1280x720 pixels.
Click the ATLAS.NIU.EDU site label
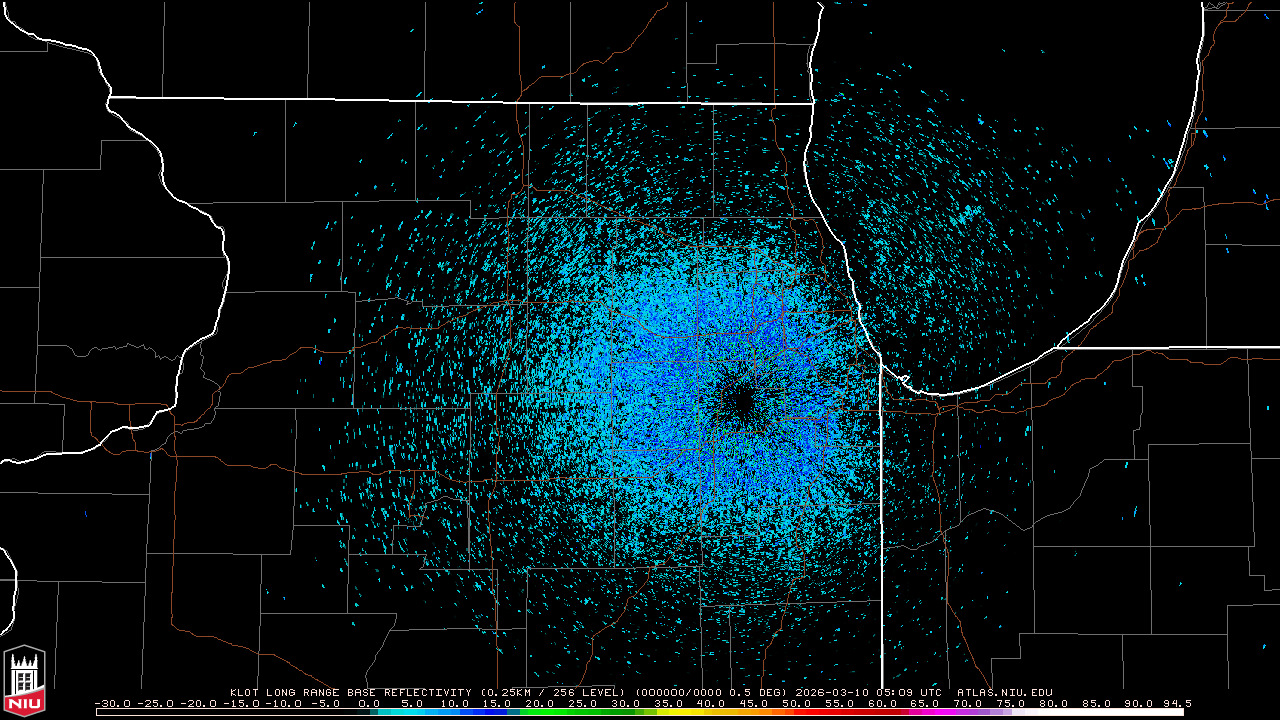coord(1004,692)
